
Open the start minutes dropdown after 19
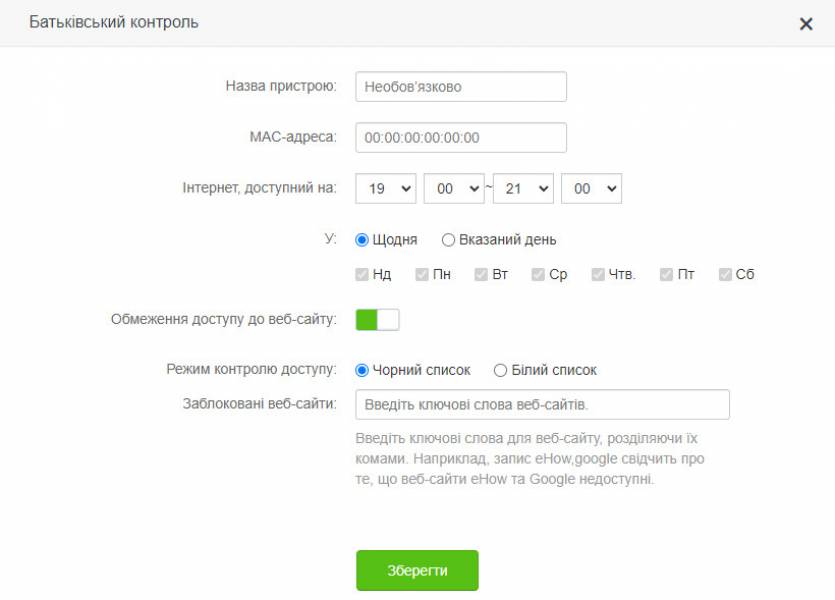(454, 188)
